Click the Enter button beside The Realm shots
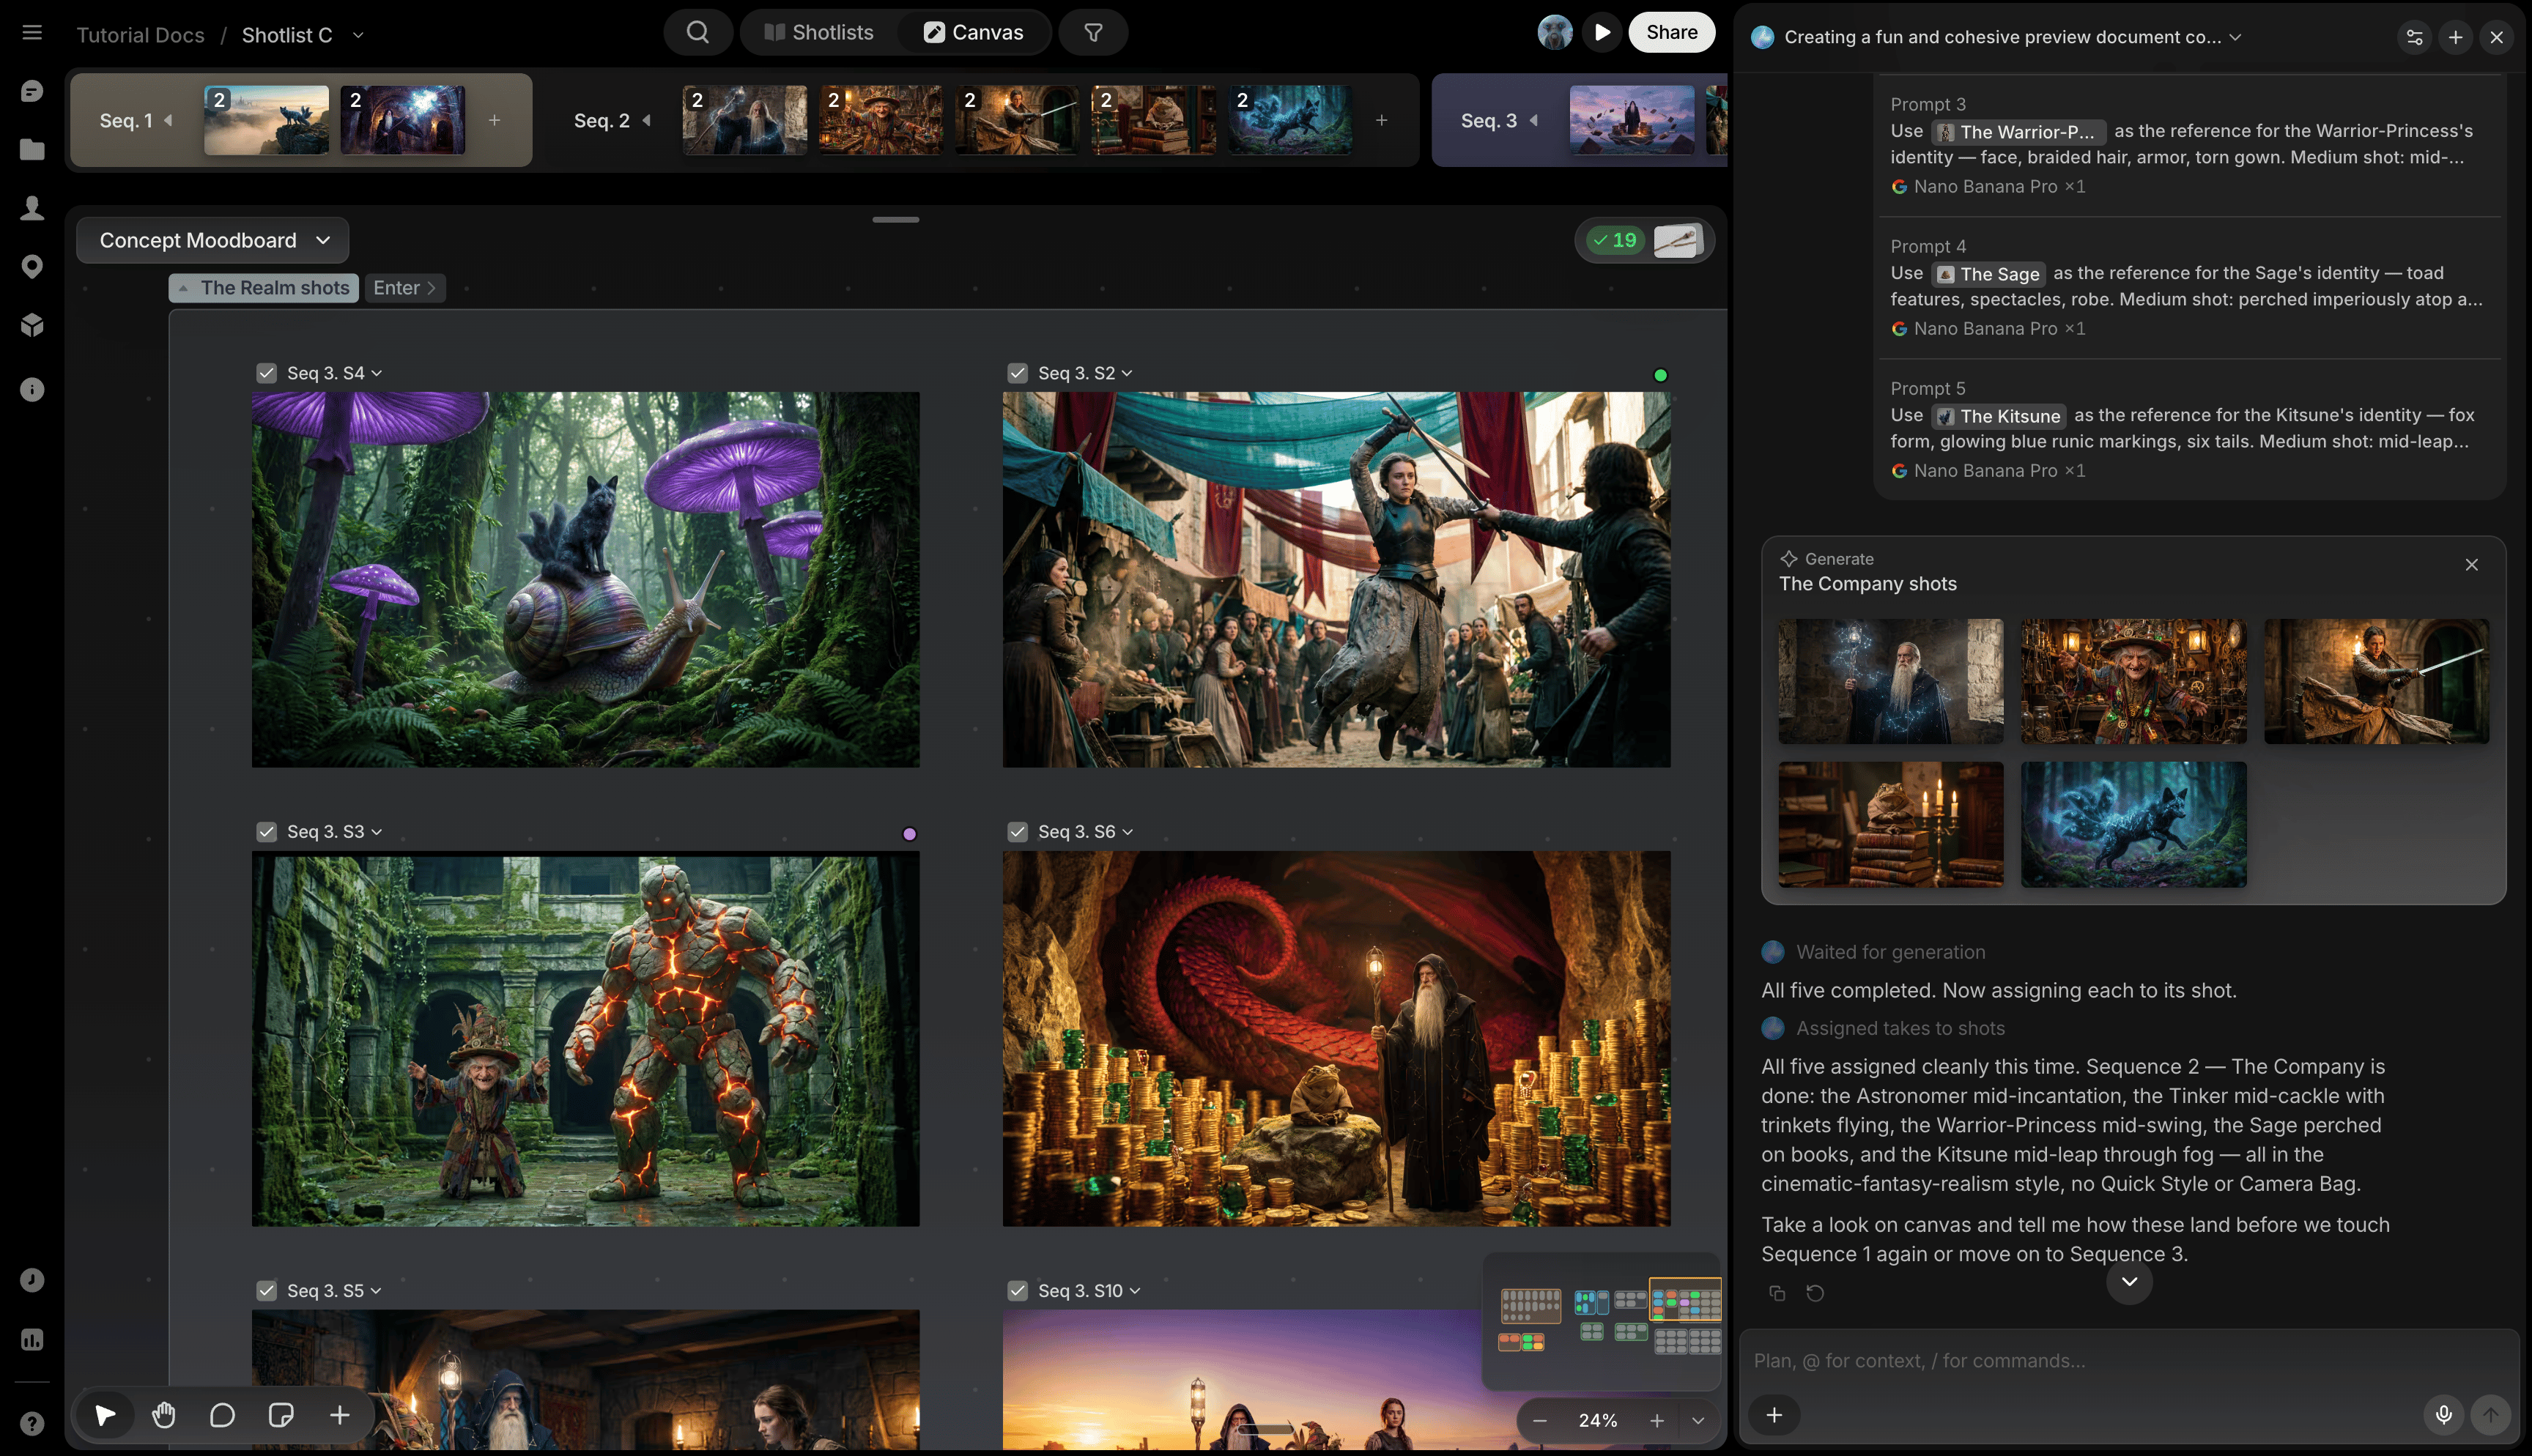Image resolution: width=2532 pixels, height=1456 pixels. 404,288
